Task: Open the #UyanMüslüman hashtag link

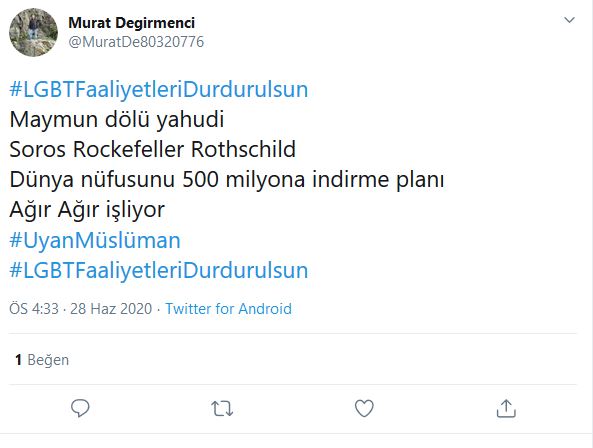Action: click(95, 240)
